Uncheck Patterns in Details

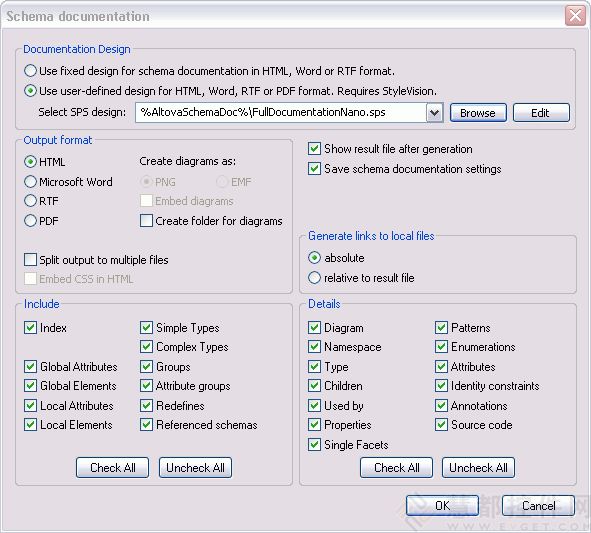tap(441, 328)
